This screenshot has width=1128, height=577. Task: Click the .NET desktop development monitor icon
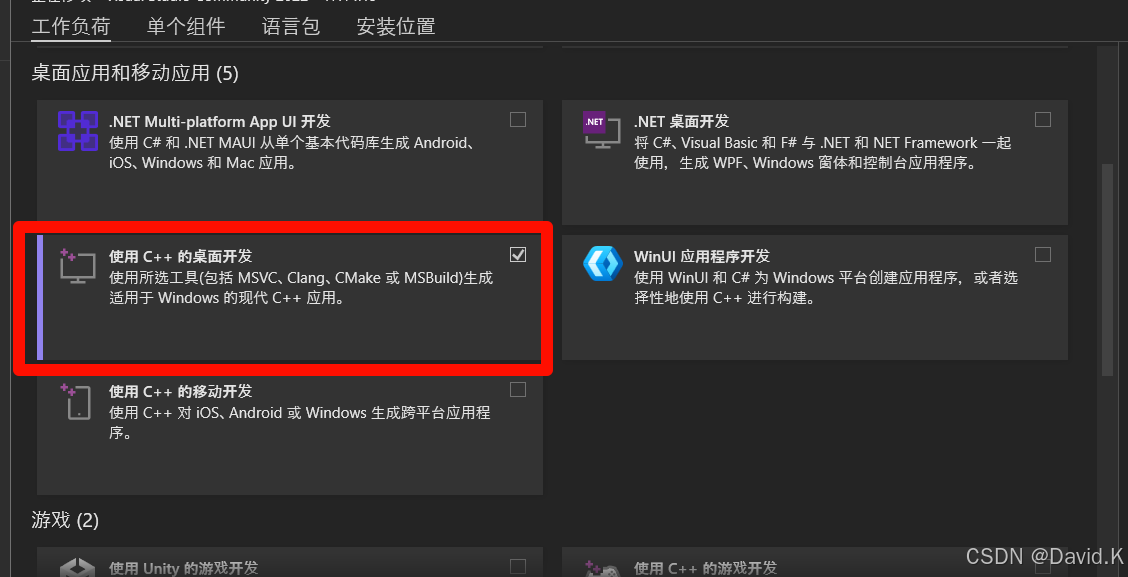click(601, 132)
